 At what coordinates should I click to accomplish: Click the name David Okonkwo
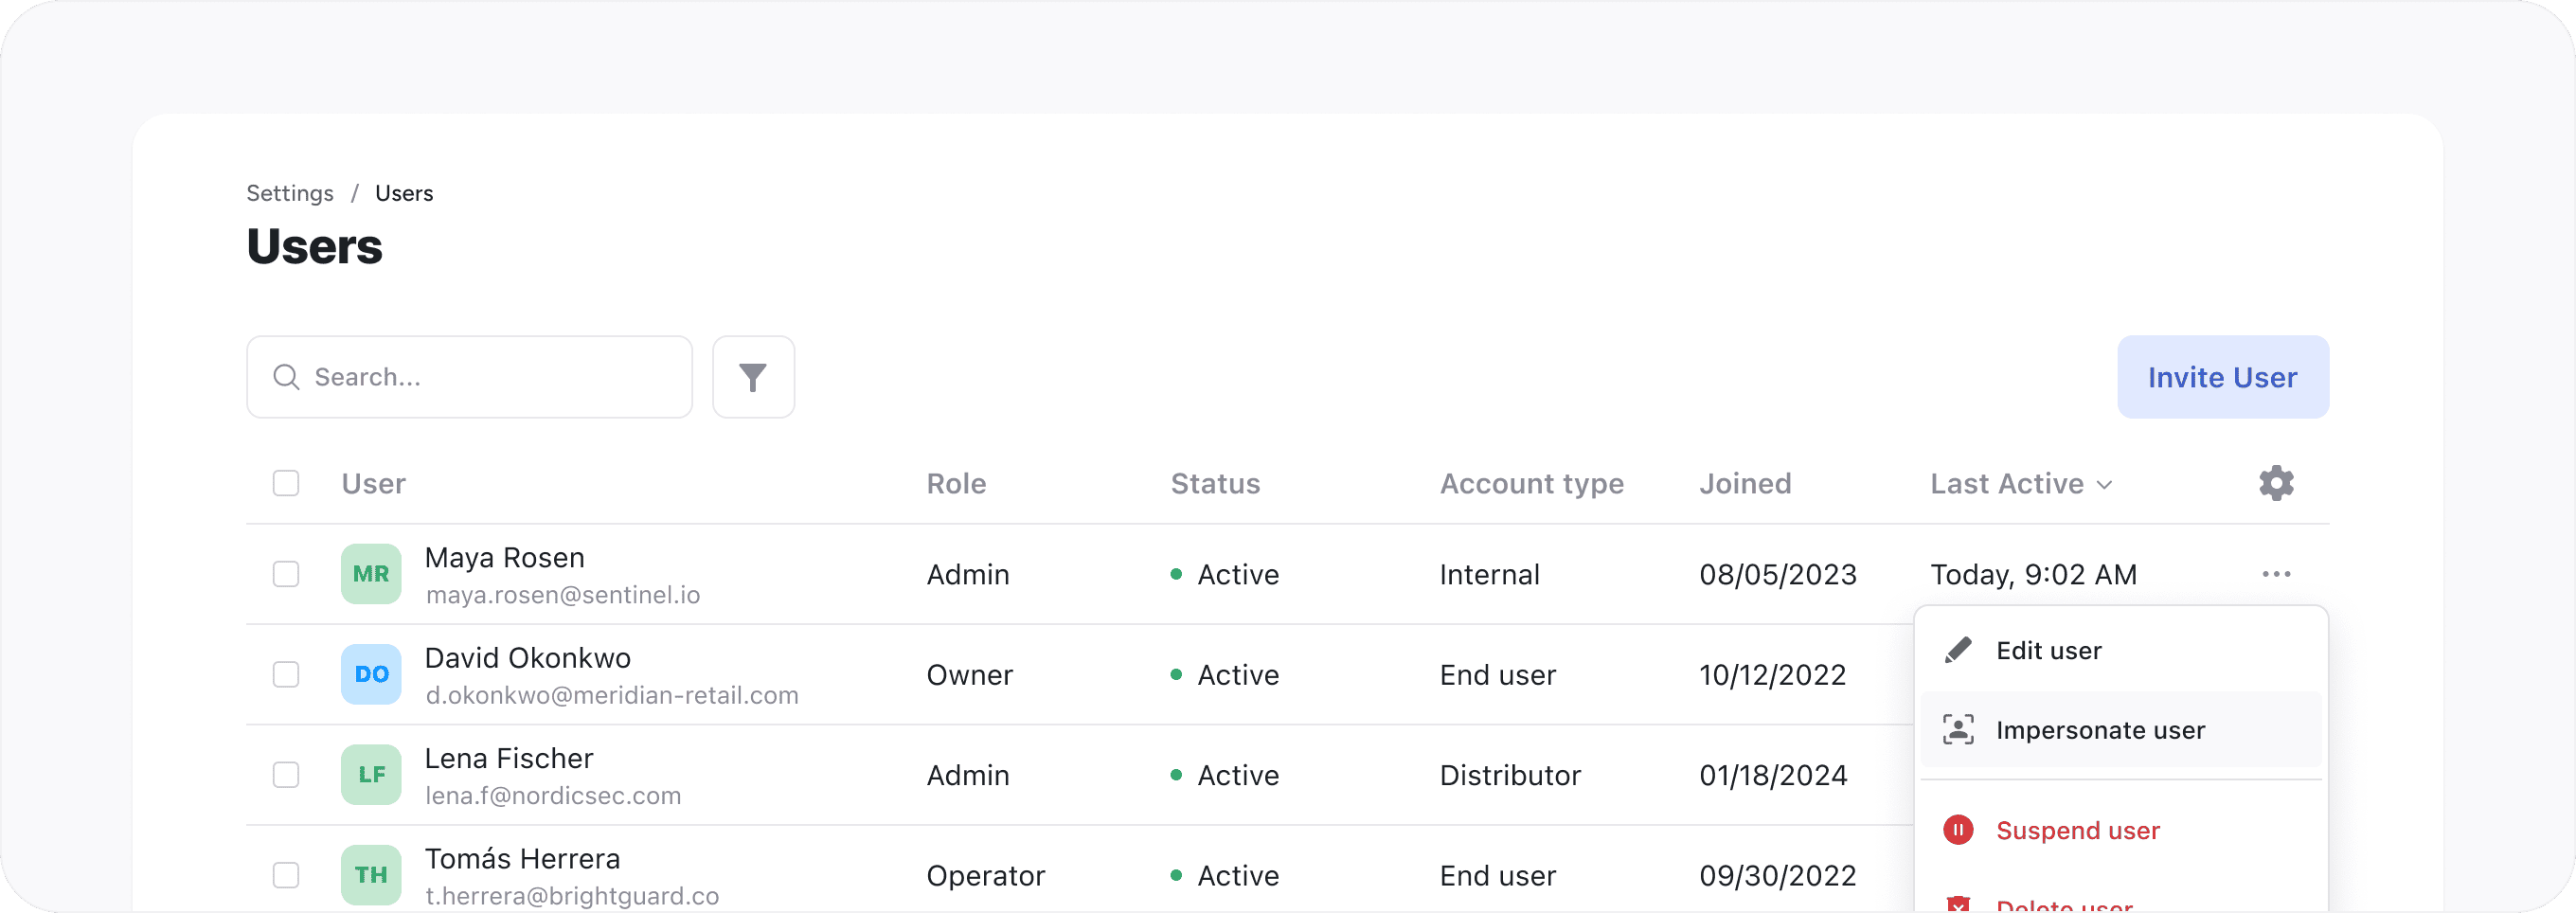coord(527,658)
